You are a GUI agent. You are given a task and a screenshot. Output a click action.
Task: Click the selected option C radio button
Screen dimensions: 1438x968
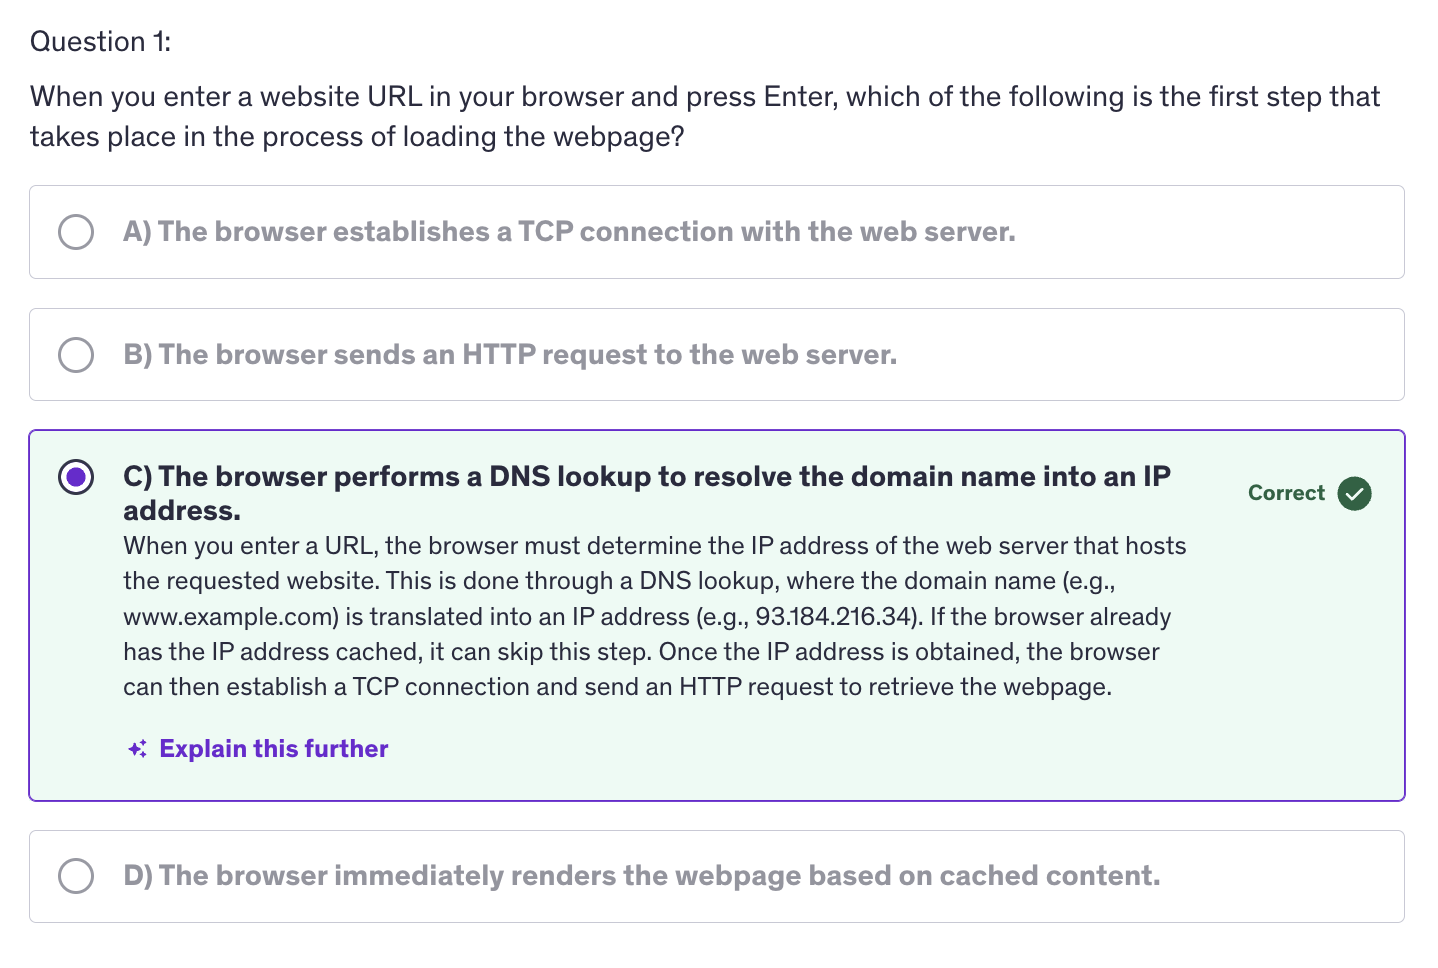pyautogui.click(x=76, y=477)
